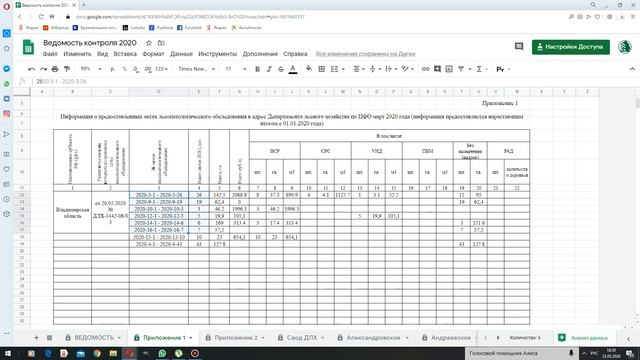
Task: Open the Файл menu
Action: (x=50, y=54)
